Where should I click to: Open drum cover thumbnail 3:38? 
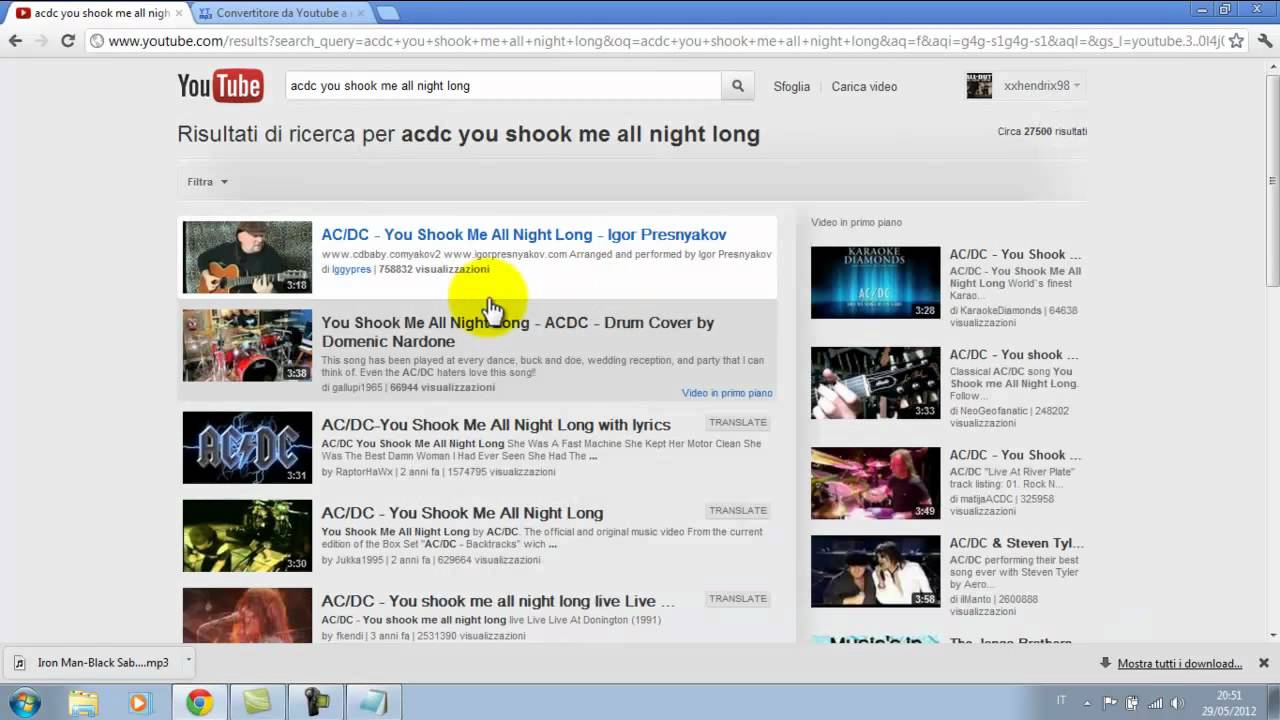coord(247,345)
